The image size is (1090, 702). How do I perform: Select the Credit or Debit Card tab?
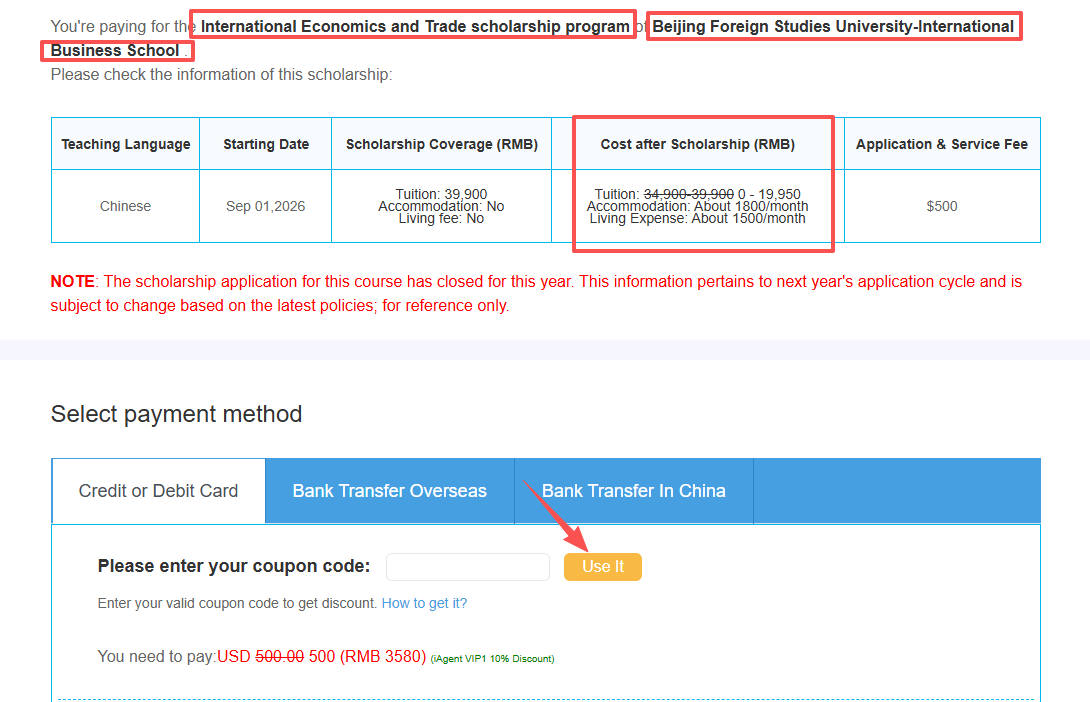pyautogui.click(x=158, y=491)
